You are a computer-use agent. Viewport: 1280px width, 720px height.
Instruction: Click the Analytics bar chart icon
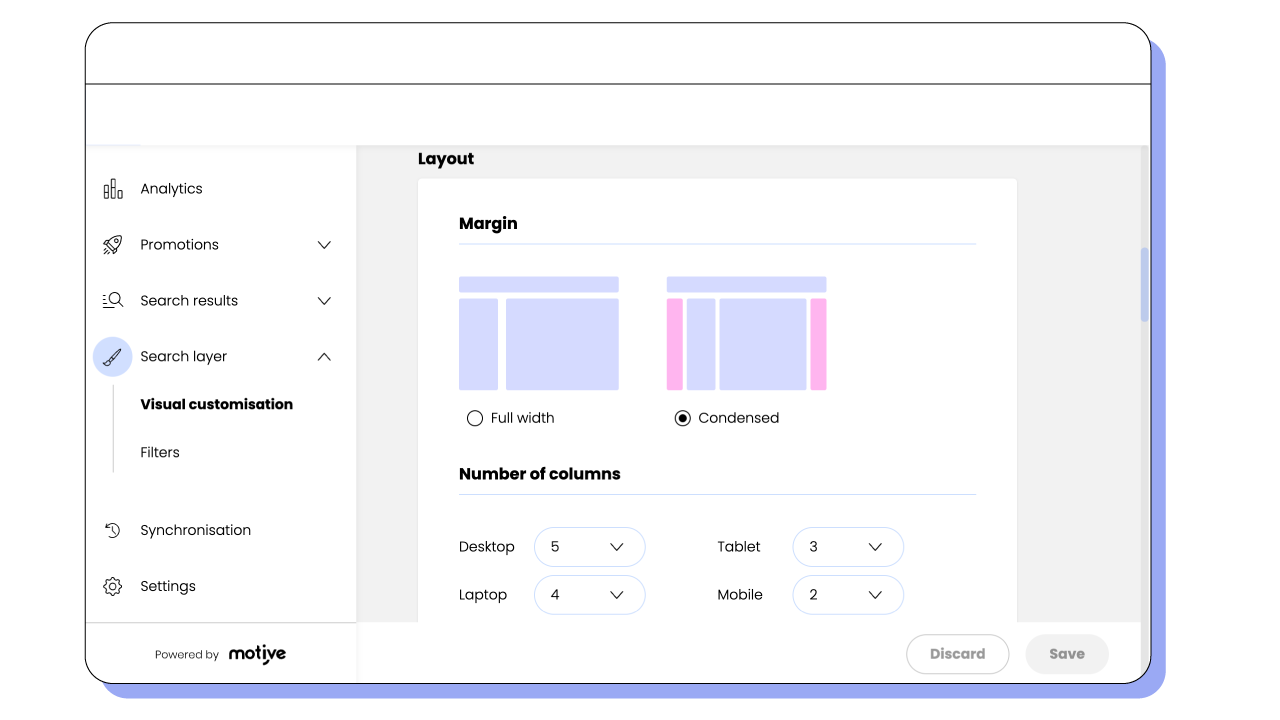coord(113,189)
